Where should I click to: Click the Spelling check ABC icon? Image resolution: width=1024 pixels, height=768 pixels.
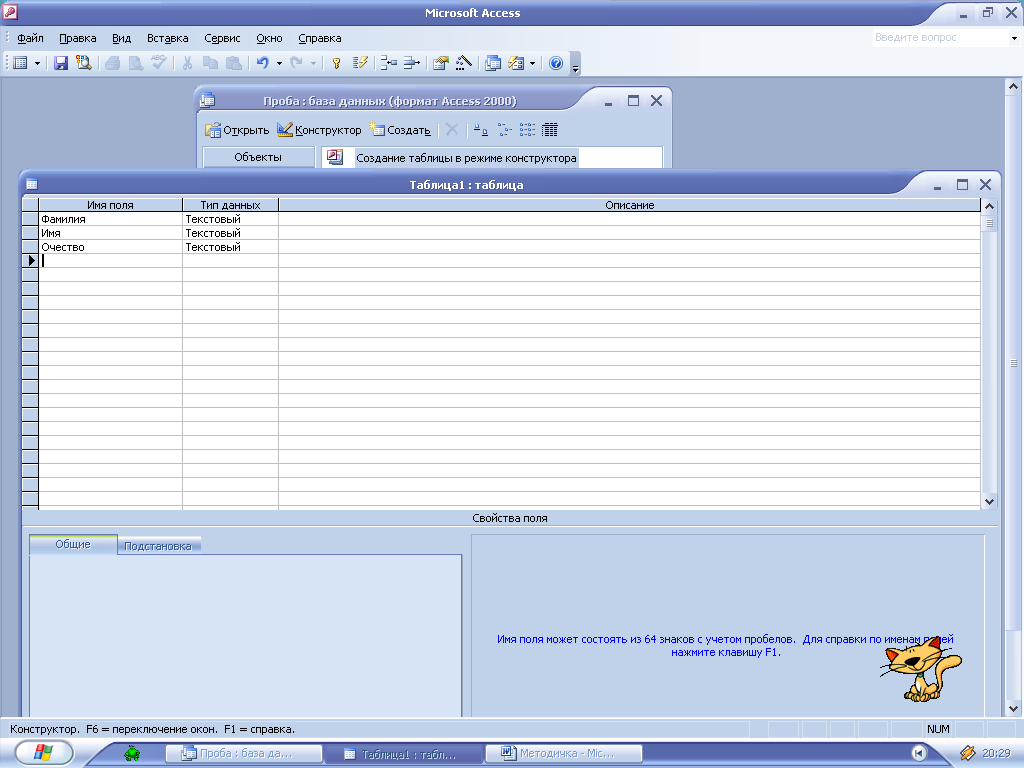point(159,63)
